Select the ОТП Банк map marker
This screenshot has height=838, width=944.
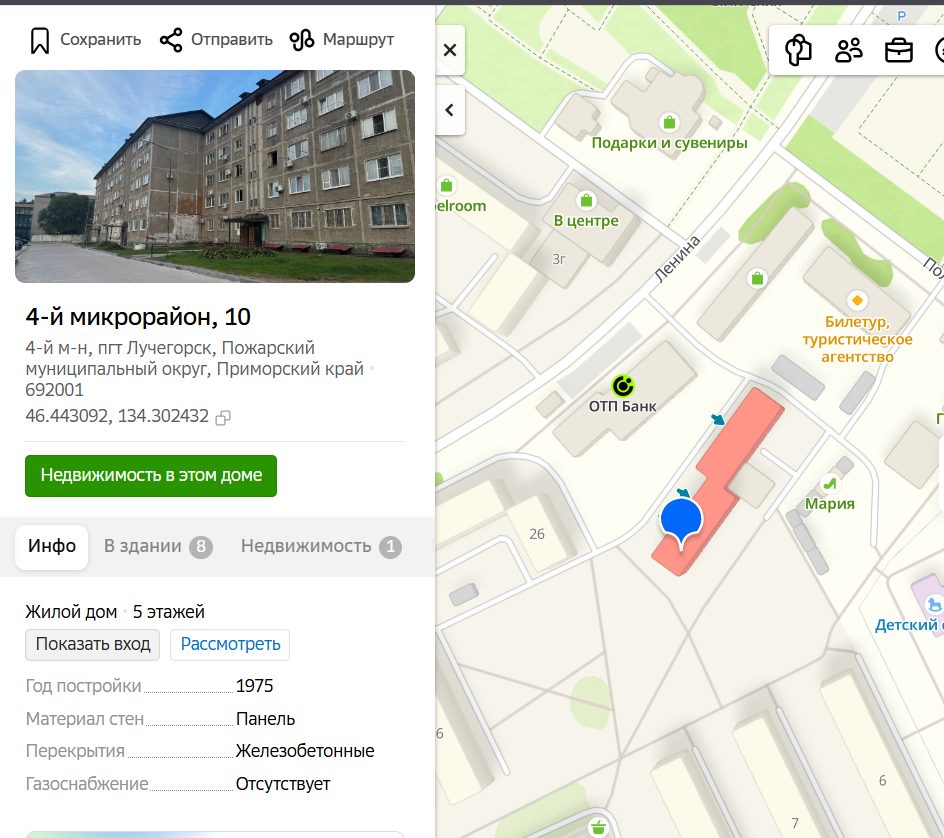click(x=623, y=385)
